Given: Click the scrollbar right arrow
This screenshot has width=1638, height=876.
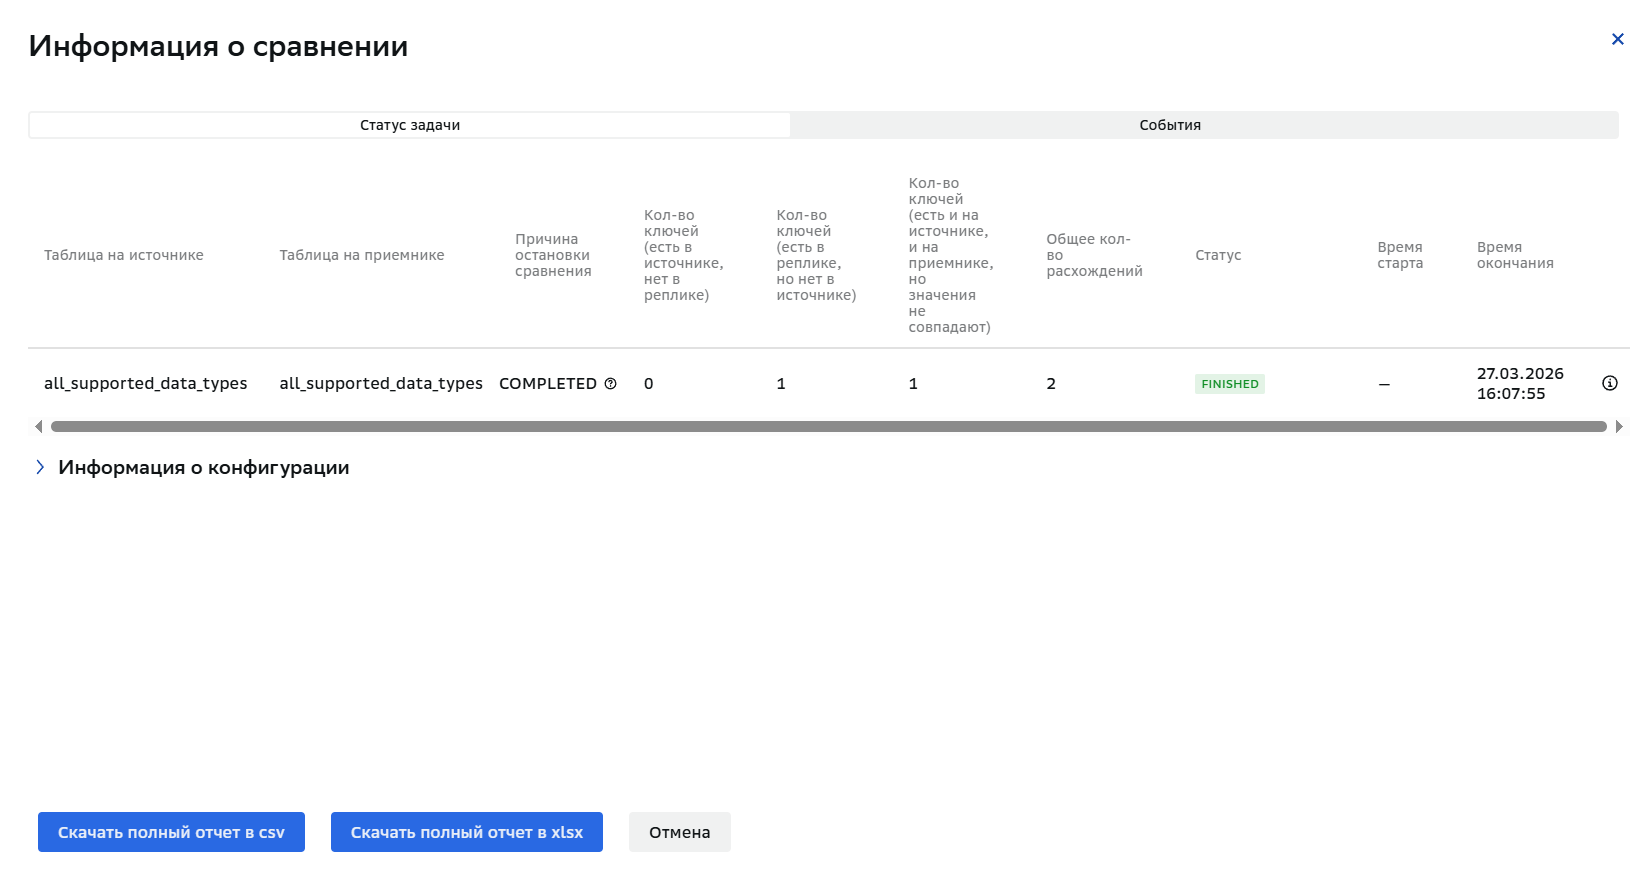Looking at the screenshot, I should pos(1619,427).
